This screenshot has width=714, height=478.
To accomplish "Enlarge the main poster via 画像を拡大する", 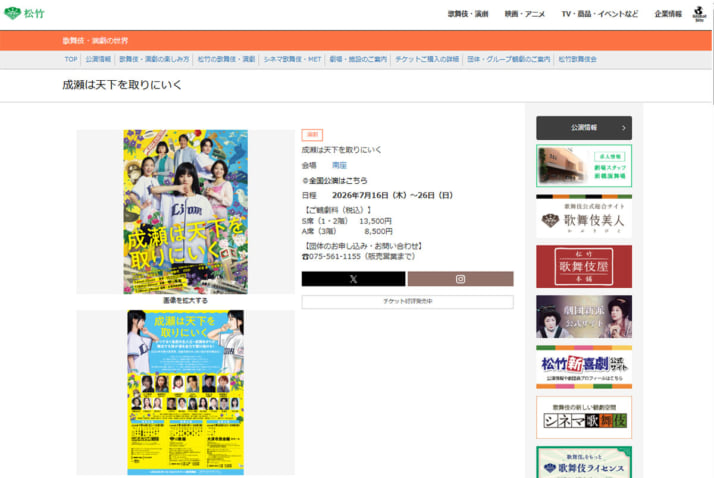I will tap(185, 300).
